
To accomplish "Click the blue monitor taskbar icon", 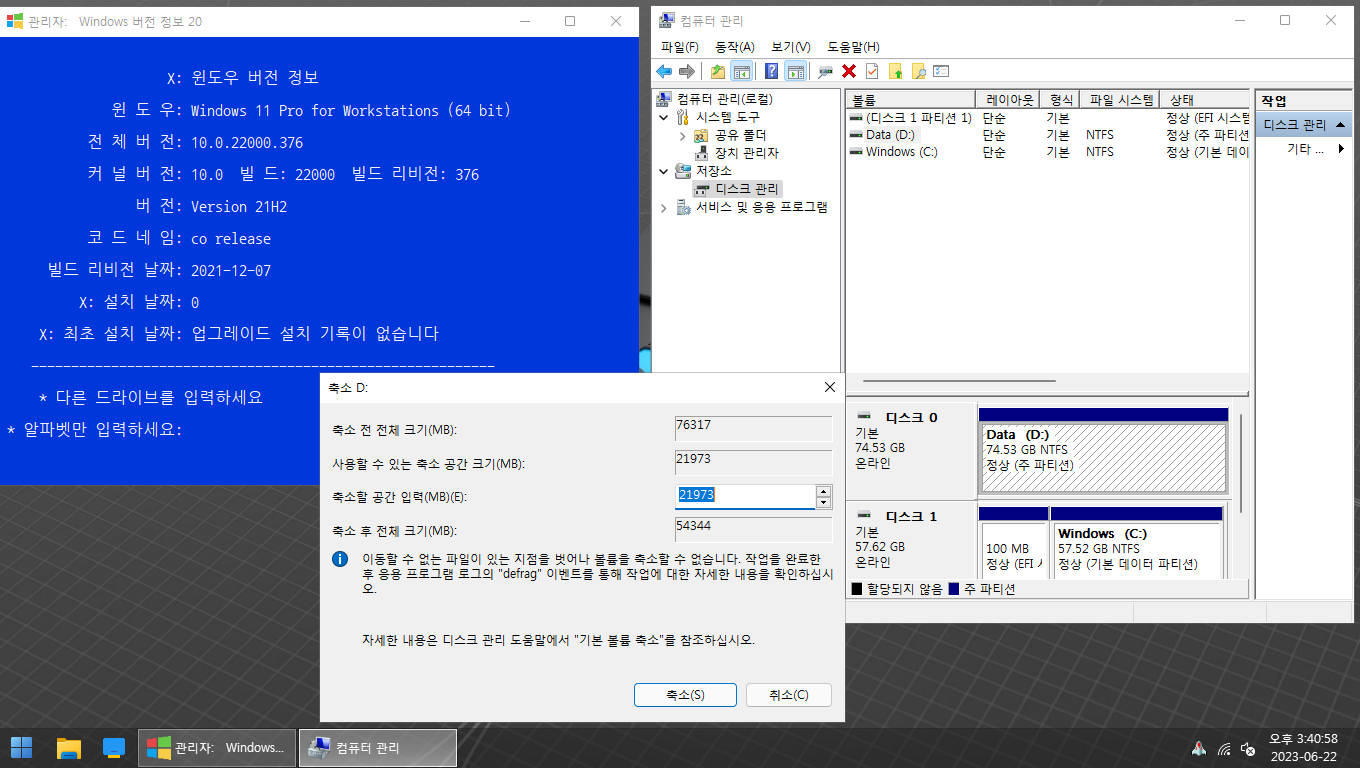I will pos(114,747).
